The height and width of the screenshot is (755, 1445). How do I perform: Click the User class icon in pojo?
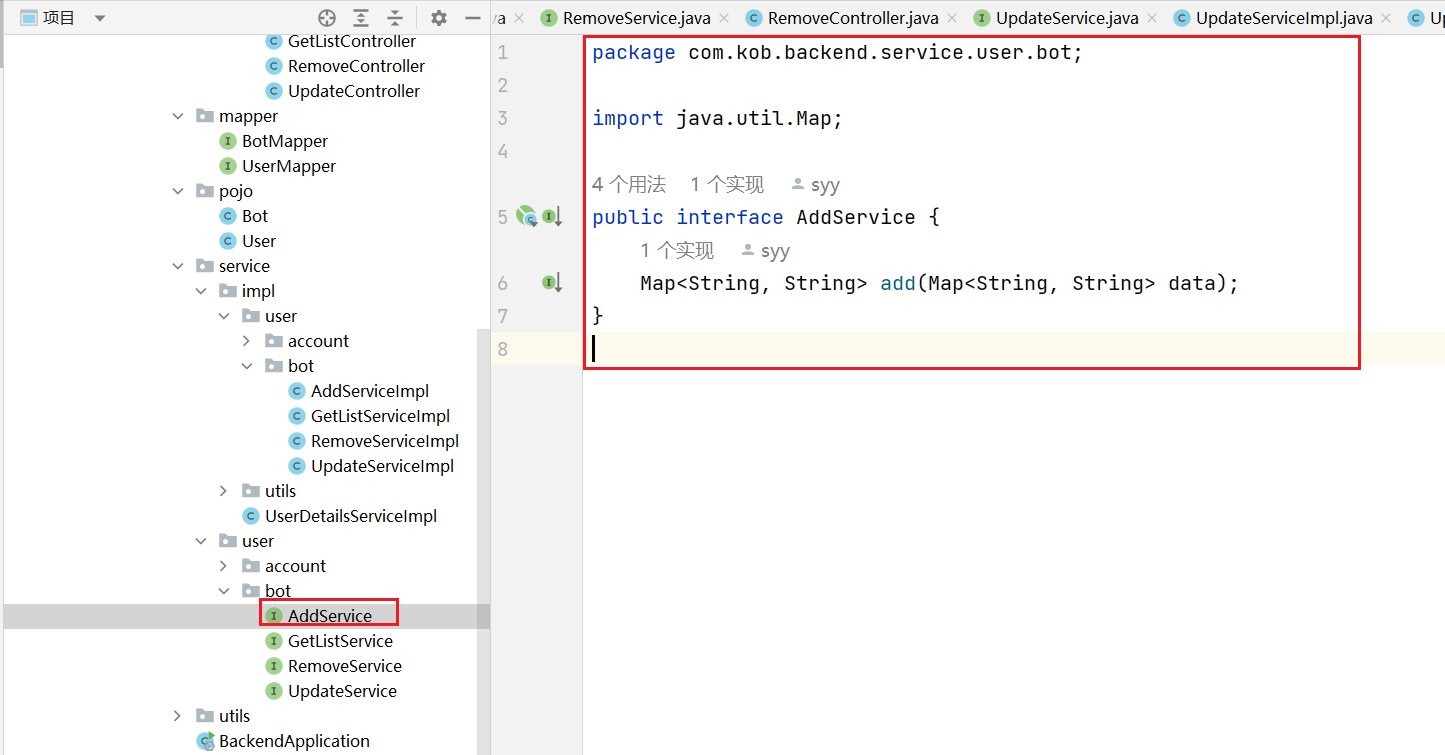pos(228,241)
